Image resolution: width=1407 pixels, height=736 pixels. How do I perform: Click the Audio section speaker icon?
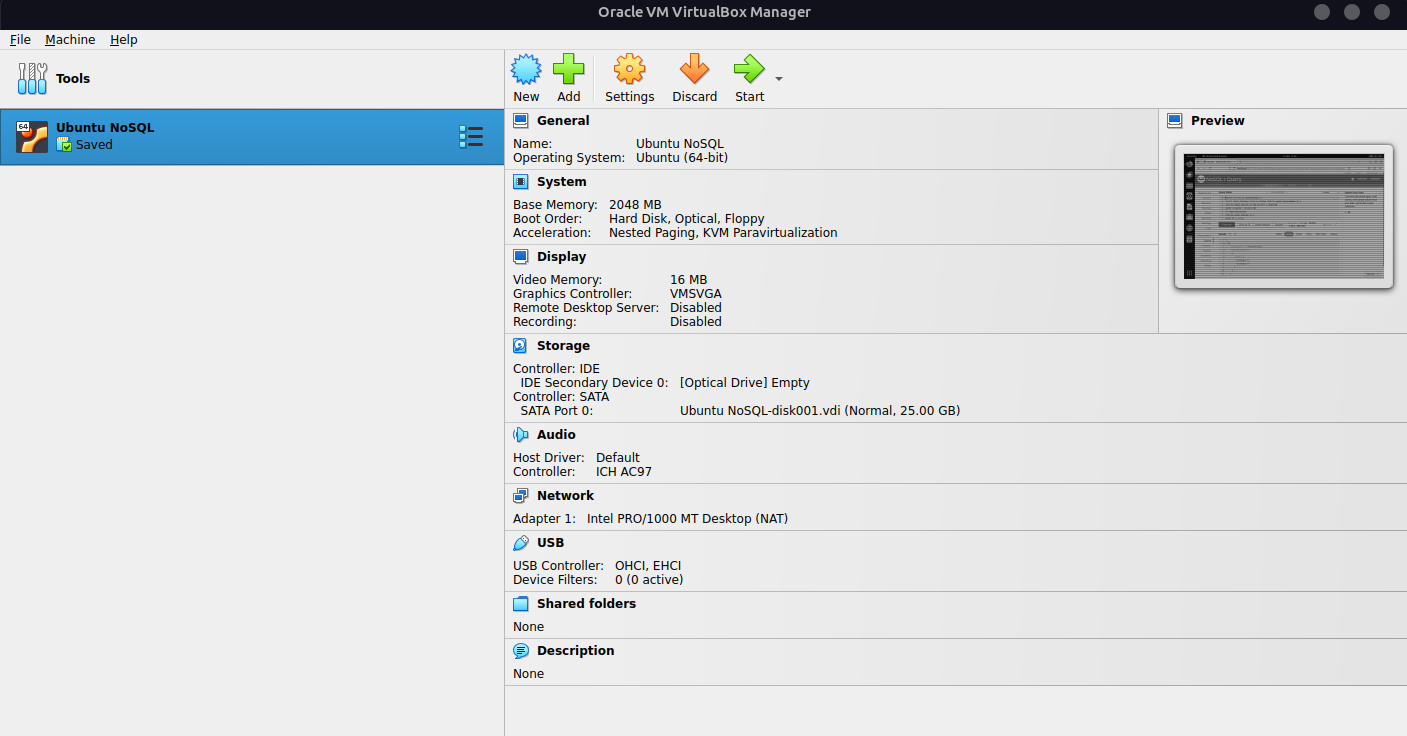click(x=520, y=435)
